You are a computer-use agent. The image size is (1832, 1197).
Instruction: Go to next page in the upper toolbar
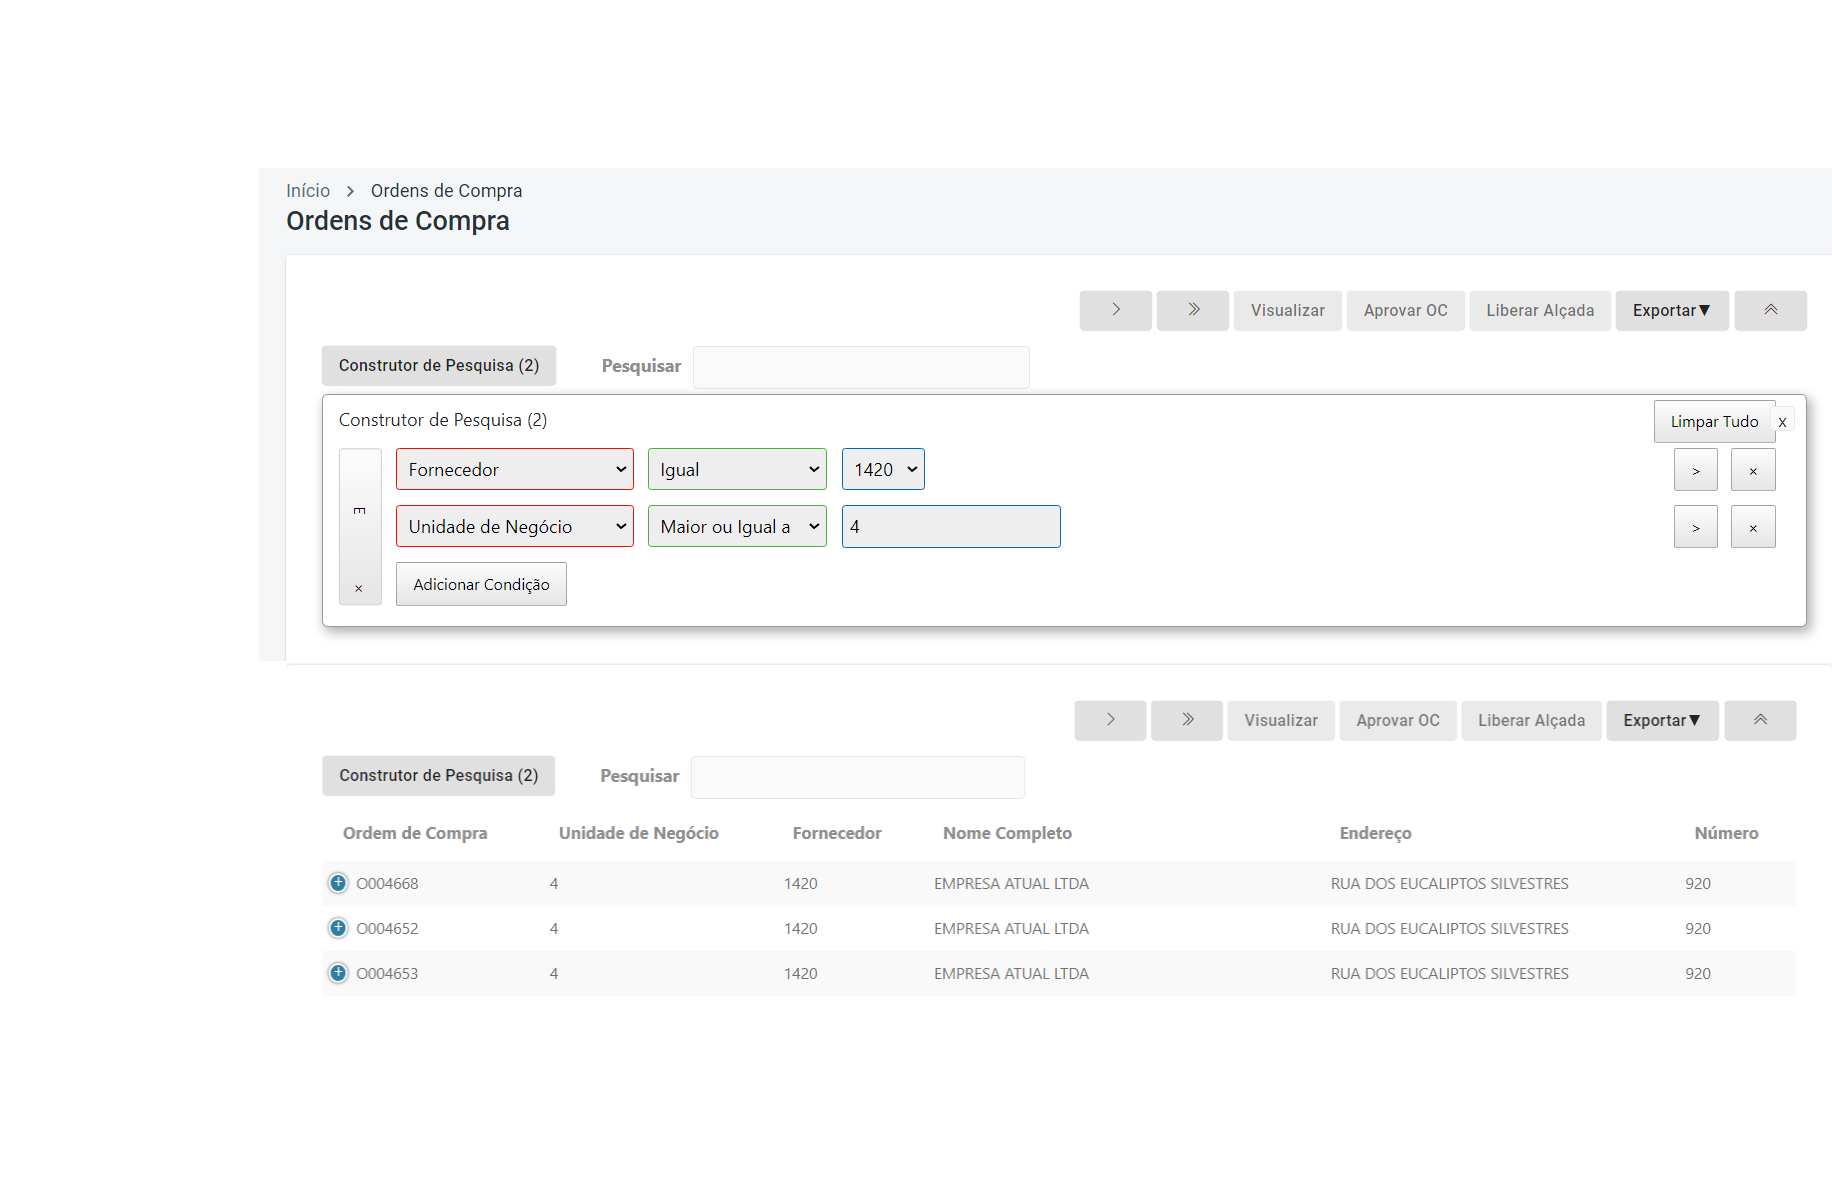[1116, 310]
